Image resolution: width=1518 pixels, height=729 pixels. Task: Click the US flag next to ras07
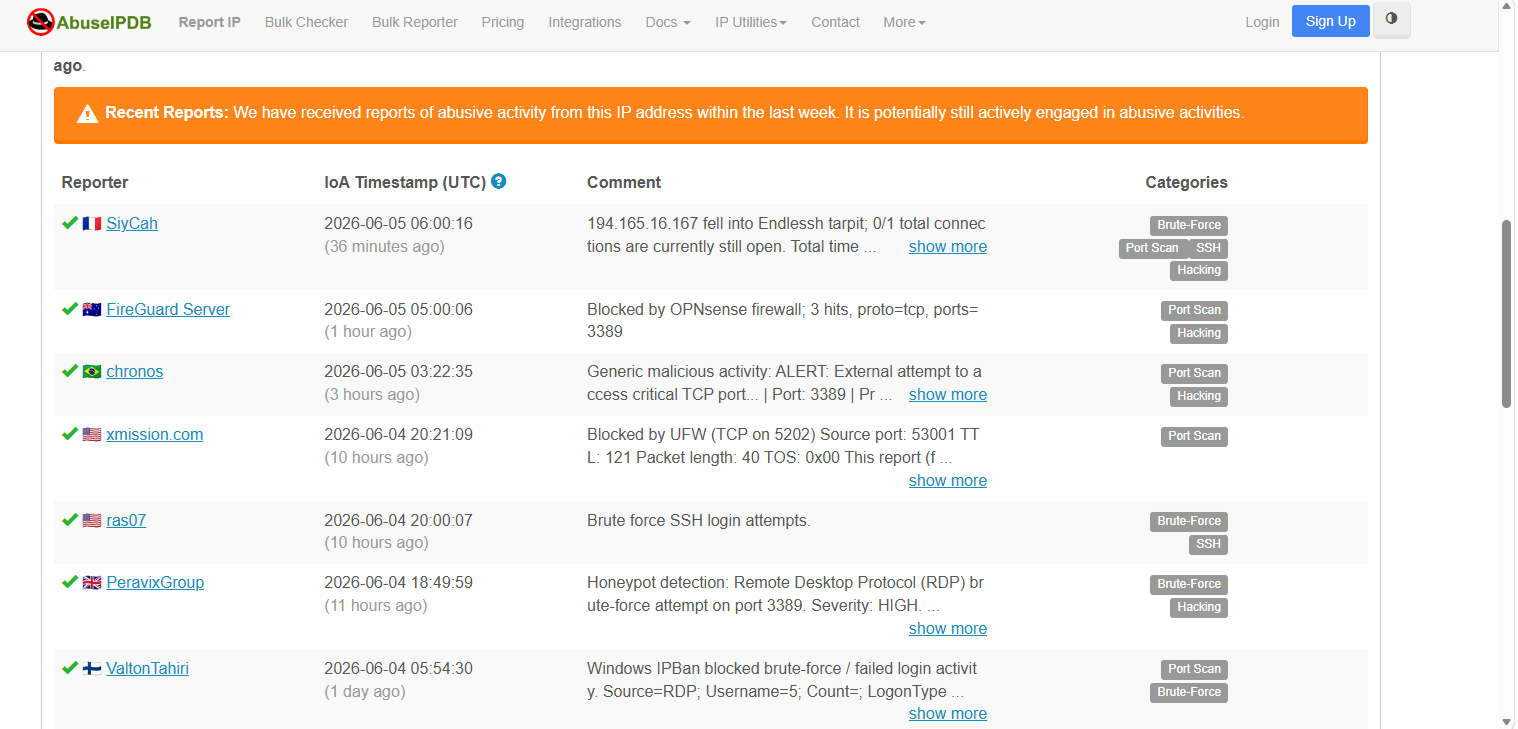point(92,521)
